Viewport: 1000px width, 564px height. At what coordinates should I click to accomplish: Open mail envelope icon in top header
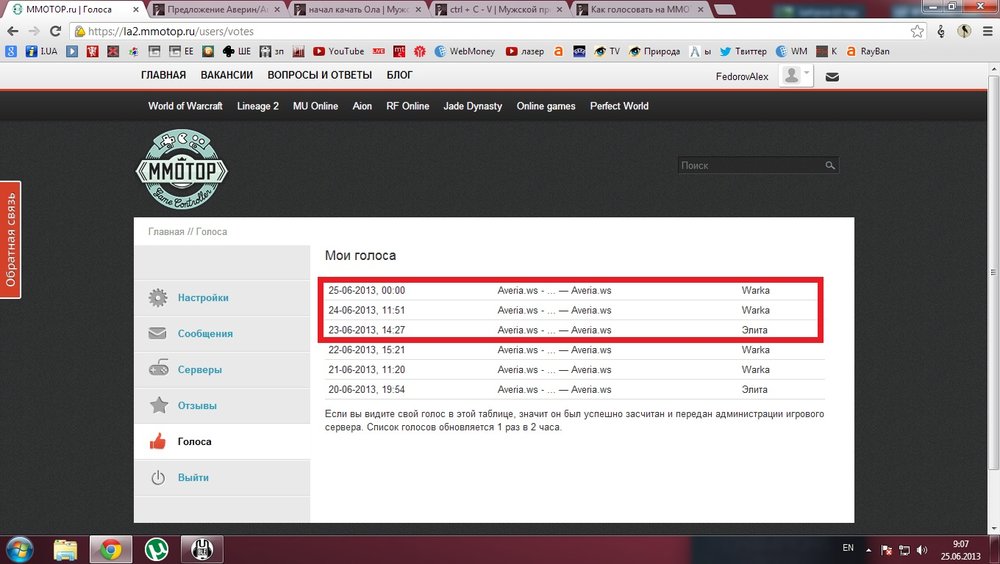(x=832, y=77)
